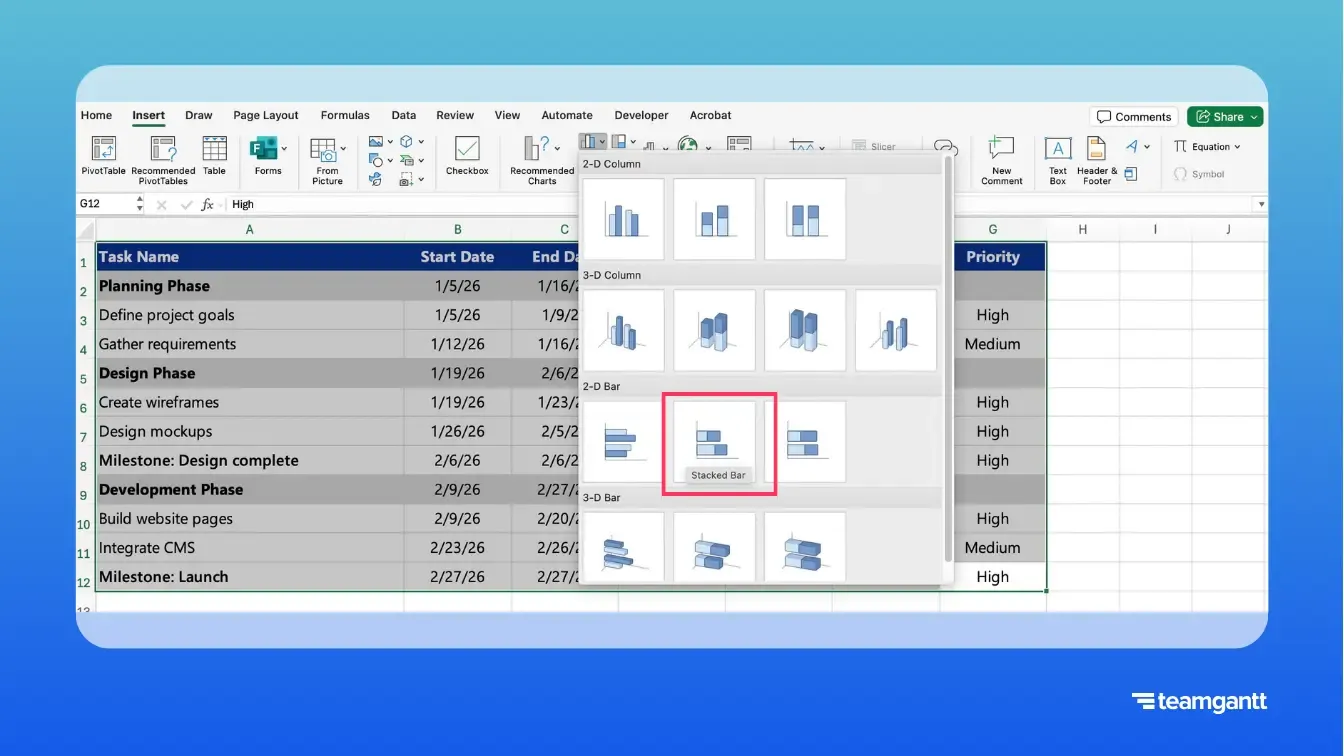This screenshot has height=756, width=1344.
Task: Expand the Share button dropdown
Action: tap(1254, 117)
